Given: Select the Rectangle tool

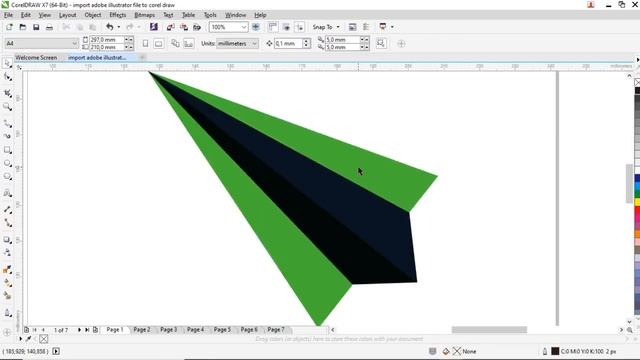Looking at the screenshot, I should (7, 150).
